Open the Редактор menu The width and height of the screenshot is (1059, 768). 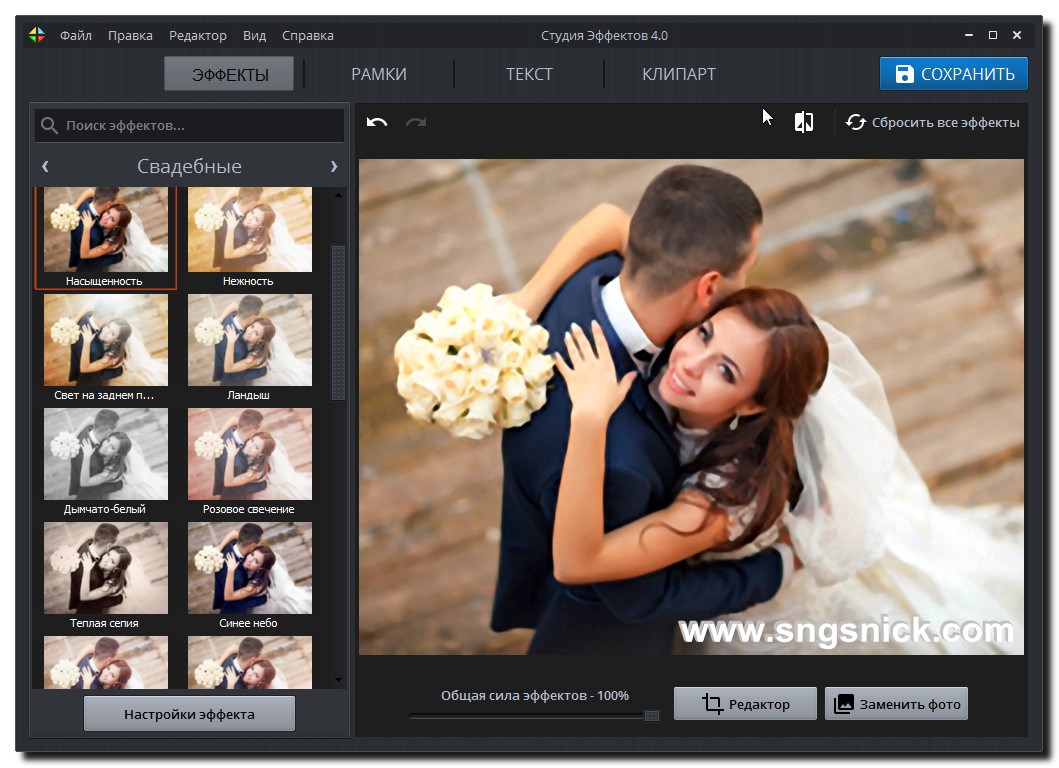(198, 35)
